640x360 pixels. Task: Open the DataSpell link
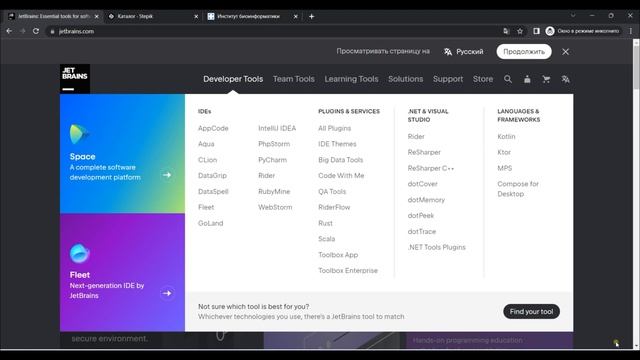[213, 191]
